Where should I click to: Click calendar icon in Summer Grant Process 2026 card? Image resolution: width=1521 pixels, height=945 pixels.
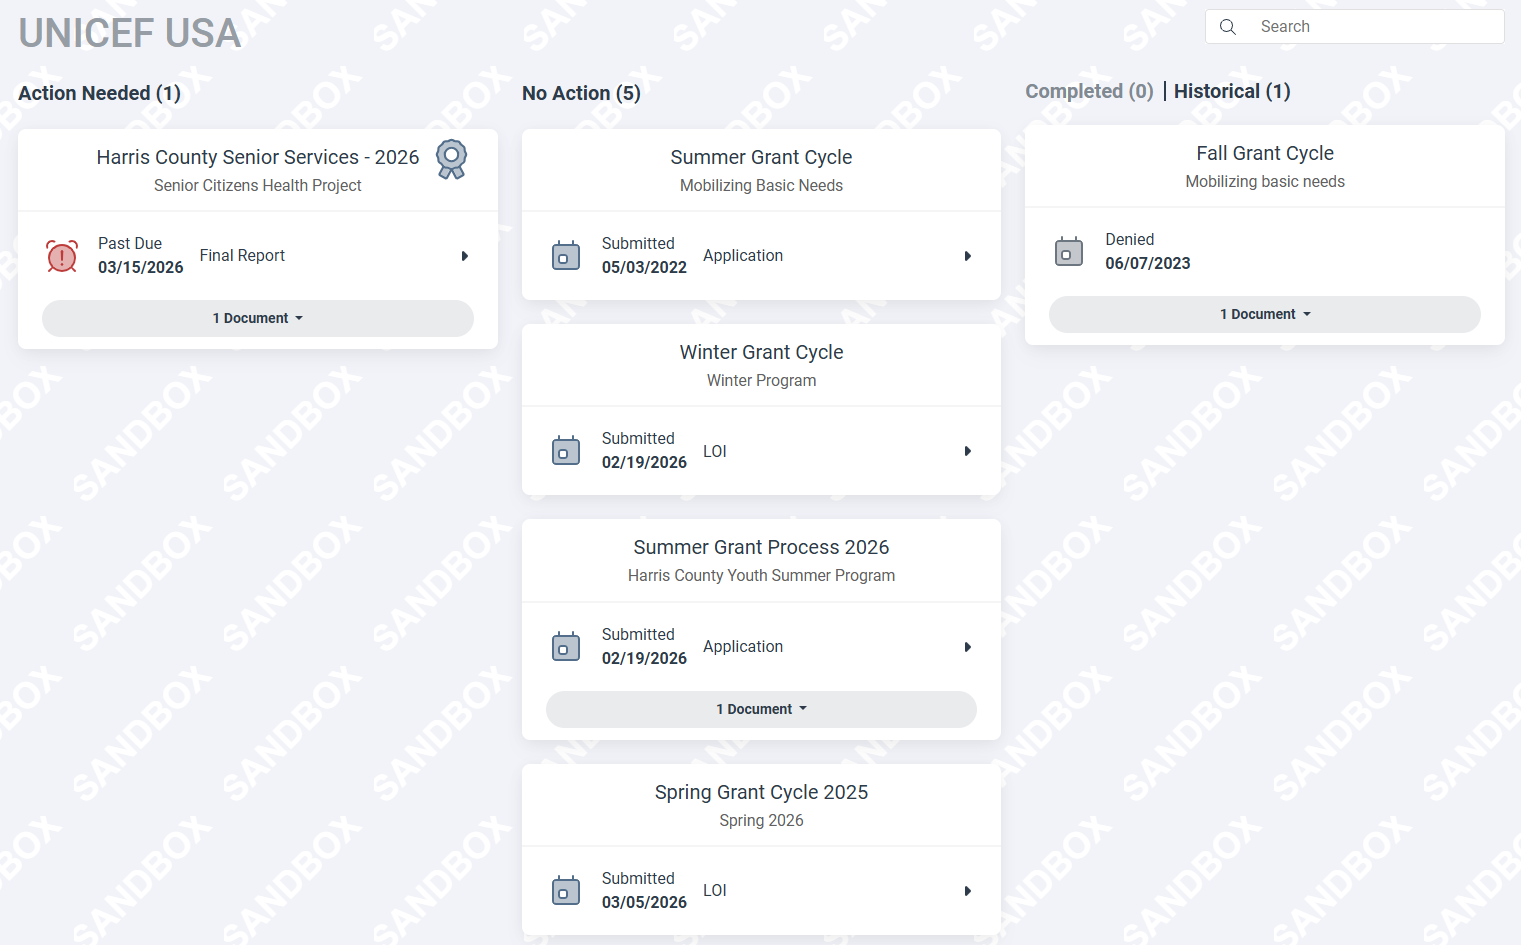(x=566, y=647)
